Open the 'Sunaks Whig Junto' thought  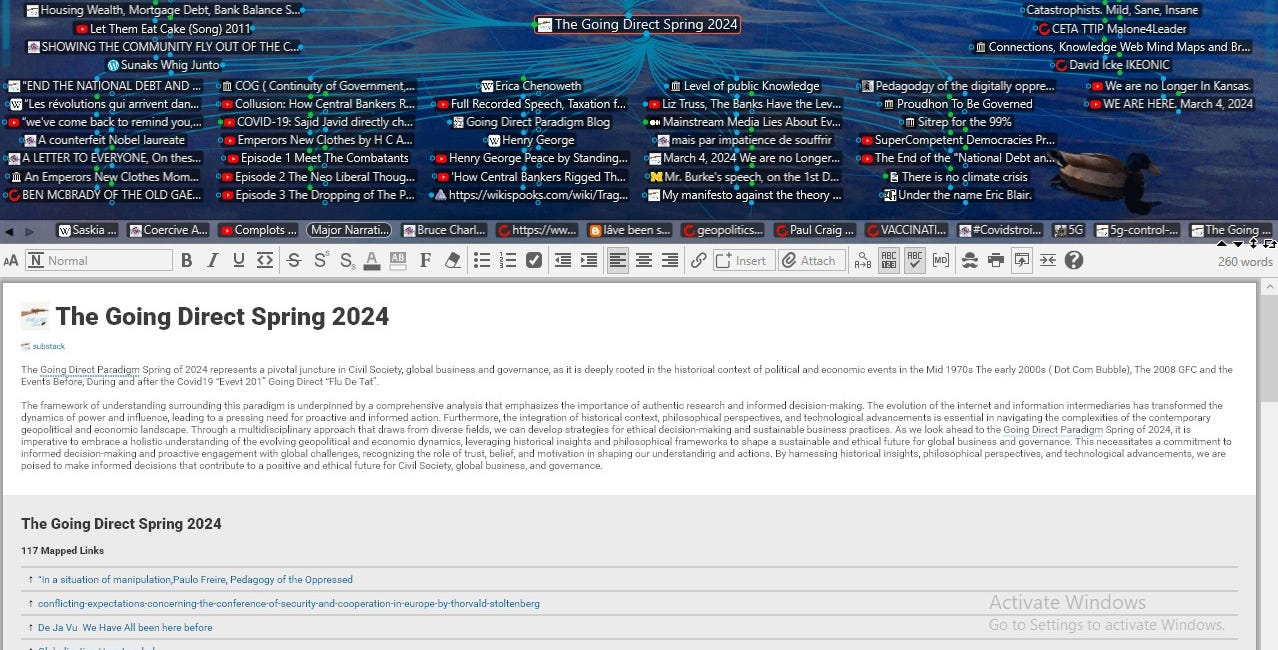pyautogui.click(x=162, y=65)
